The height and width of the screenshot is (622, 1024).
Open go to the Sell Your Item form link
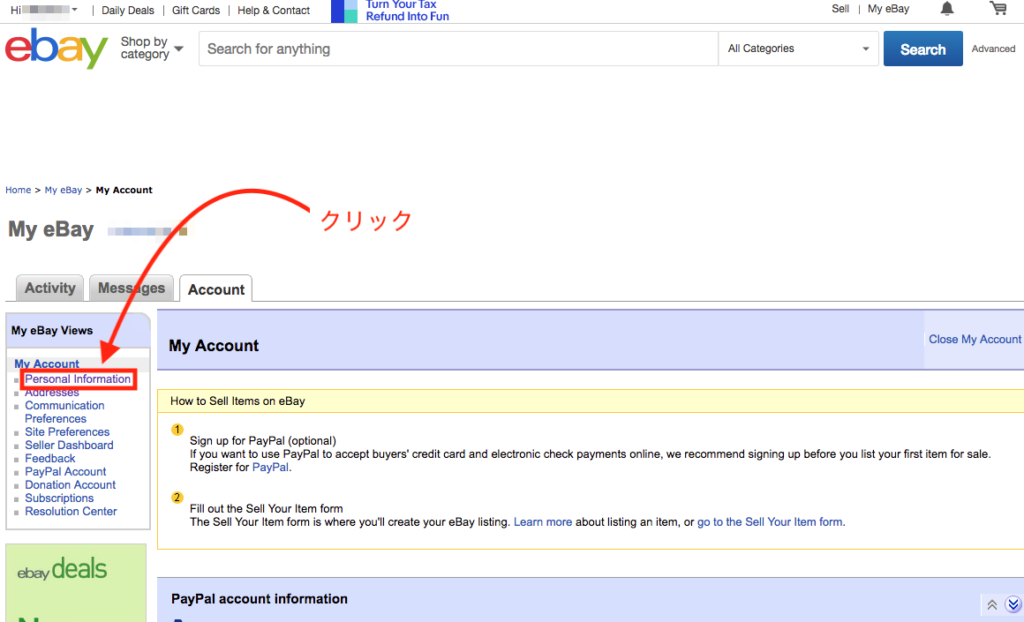tap(770, 522)
